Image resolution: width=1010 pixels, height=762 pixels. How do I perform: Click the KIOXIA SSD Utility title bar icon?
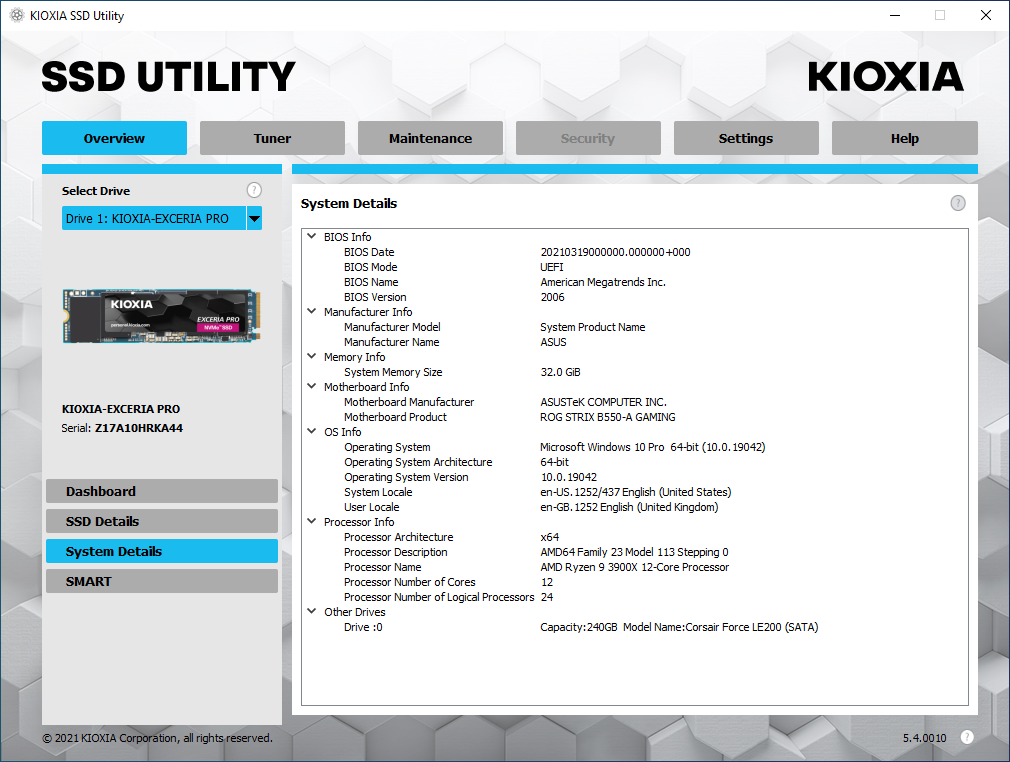click(x=17, y=15)
